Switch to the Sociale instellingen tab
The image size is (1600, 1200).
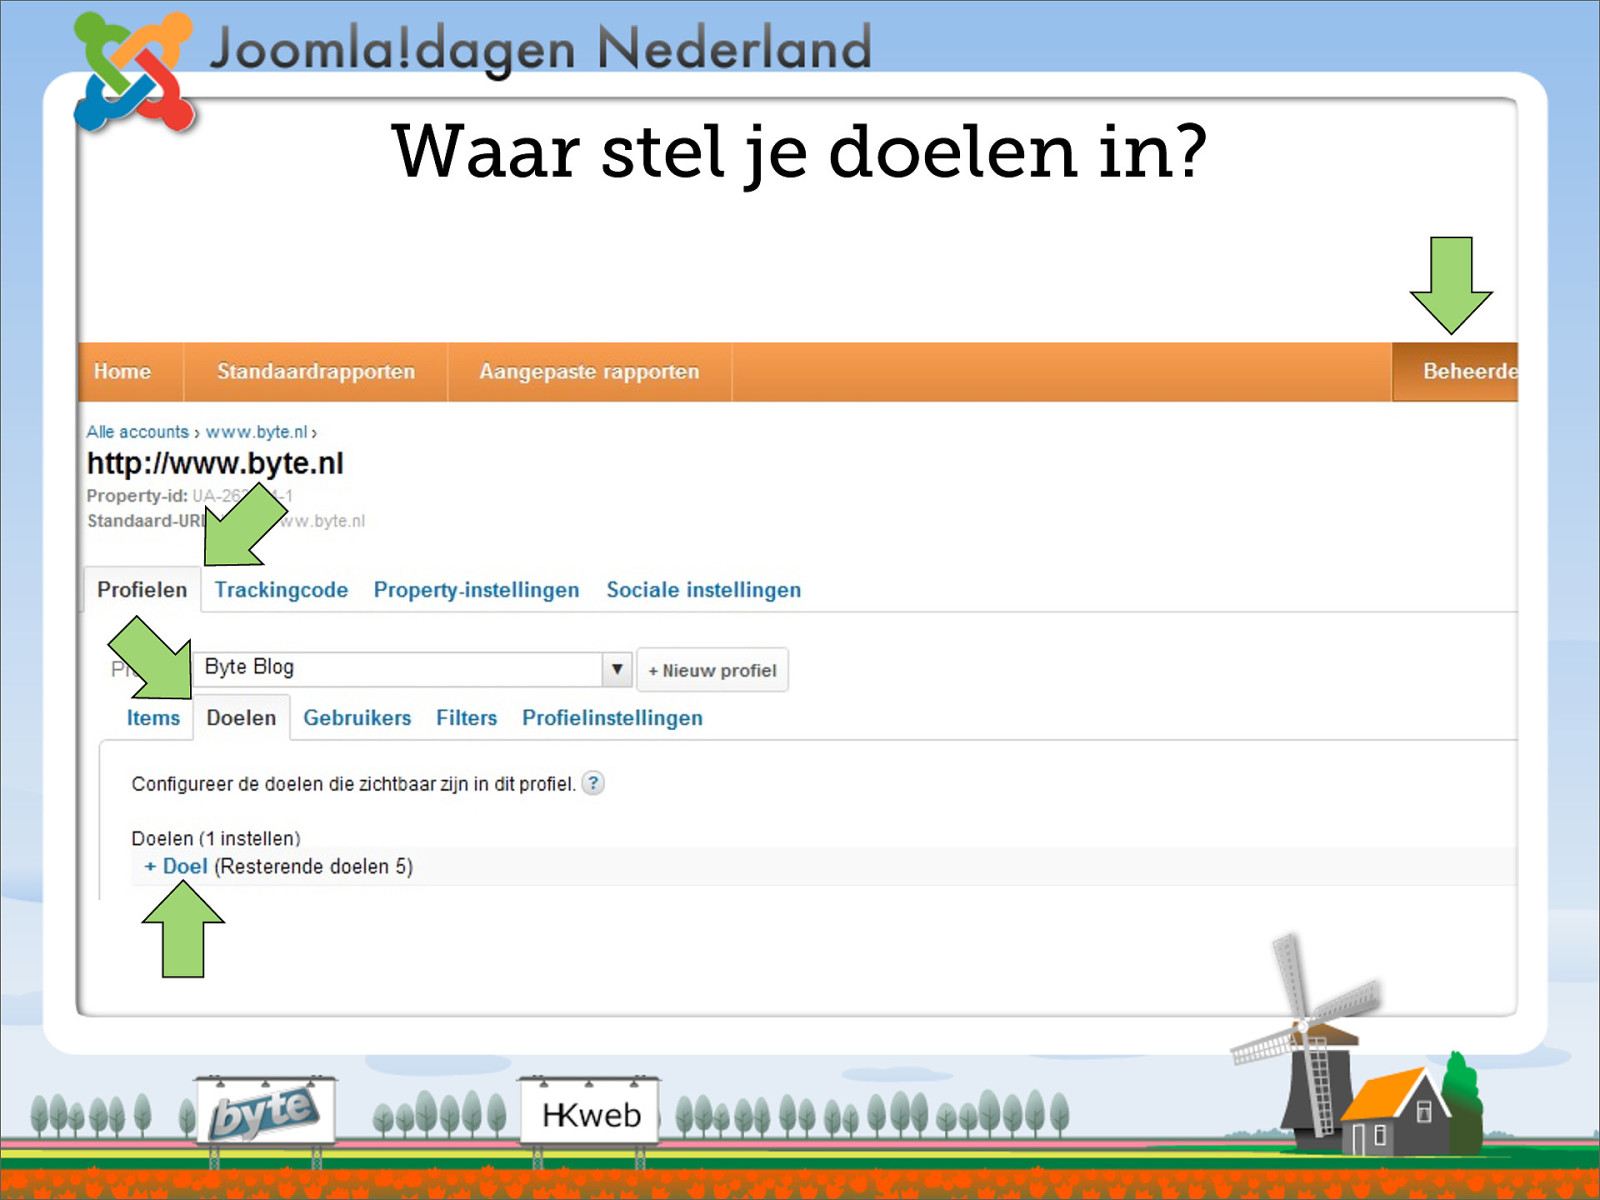coord(703,590)
